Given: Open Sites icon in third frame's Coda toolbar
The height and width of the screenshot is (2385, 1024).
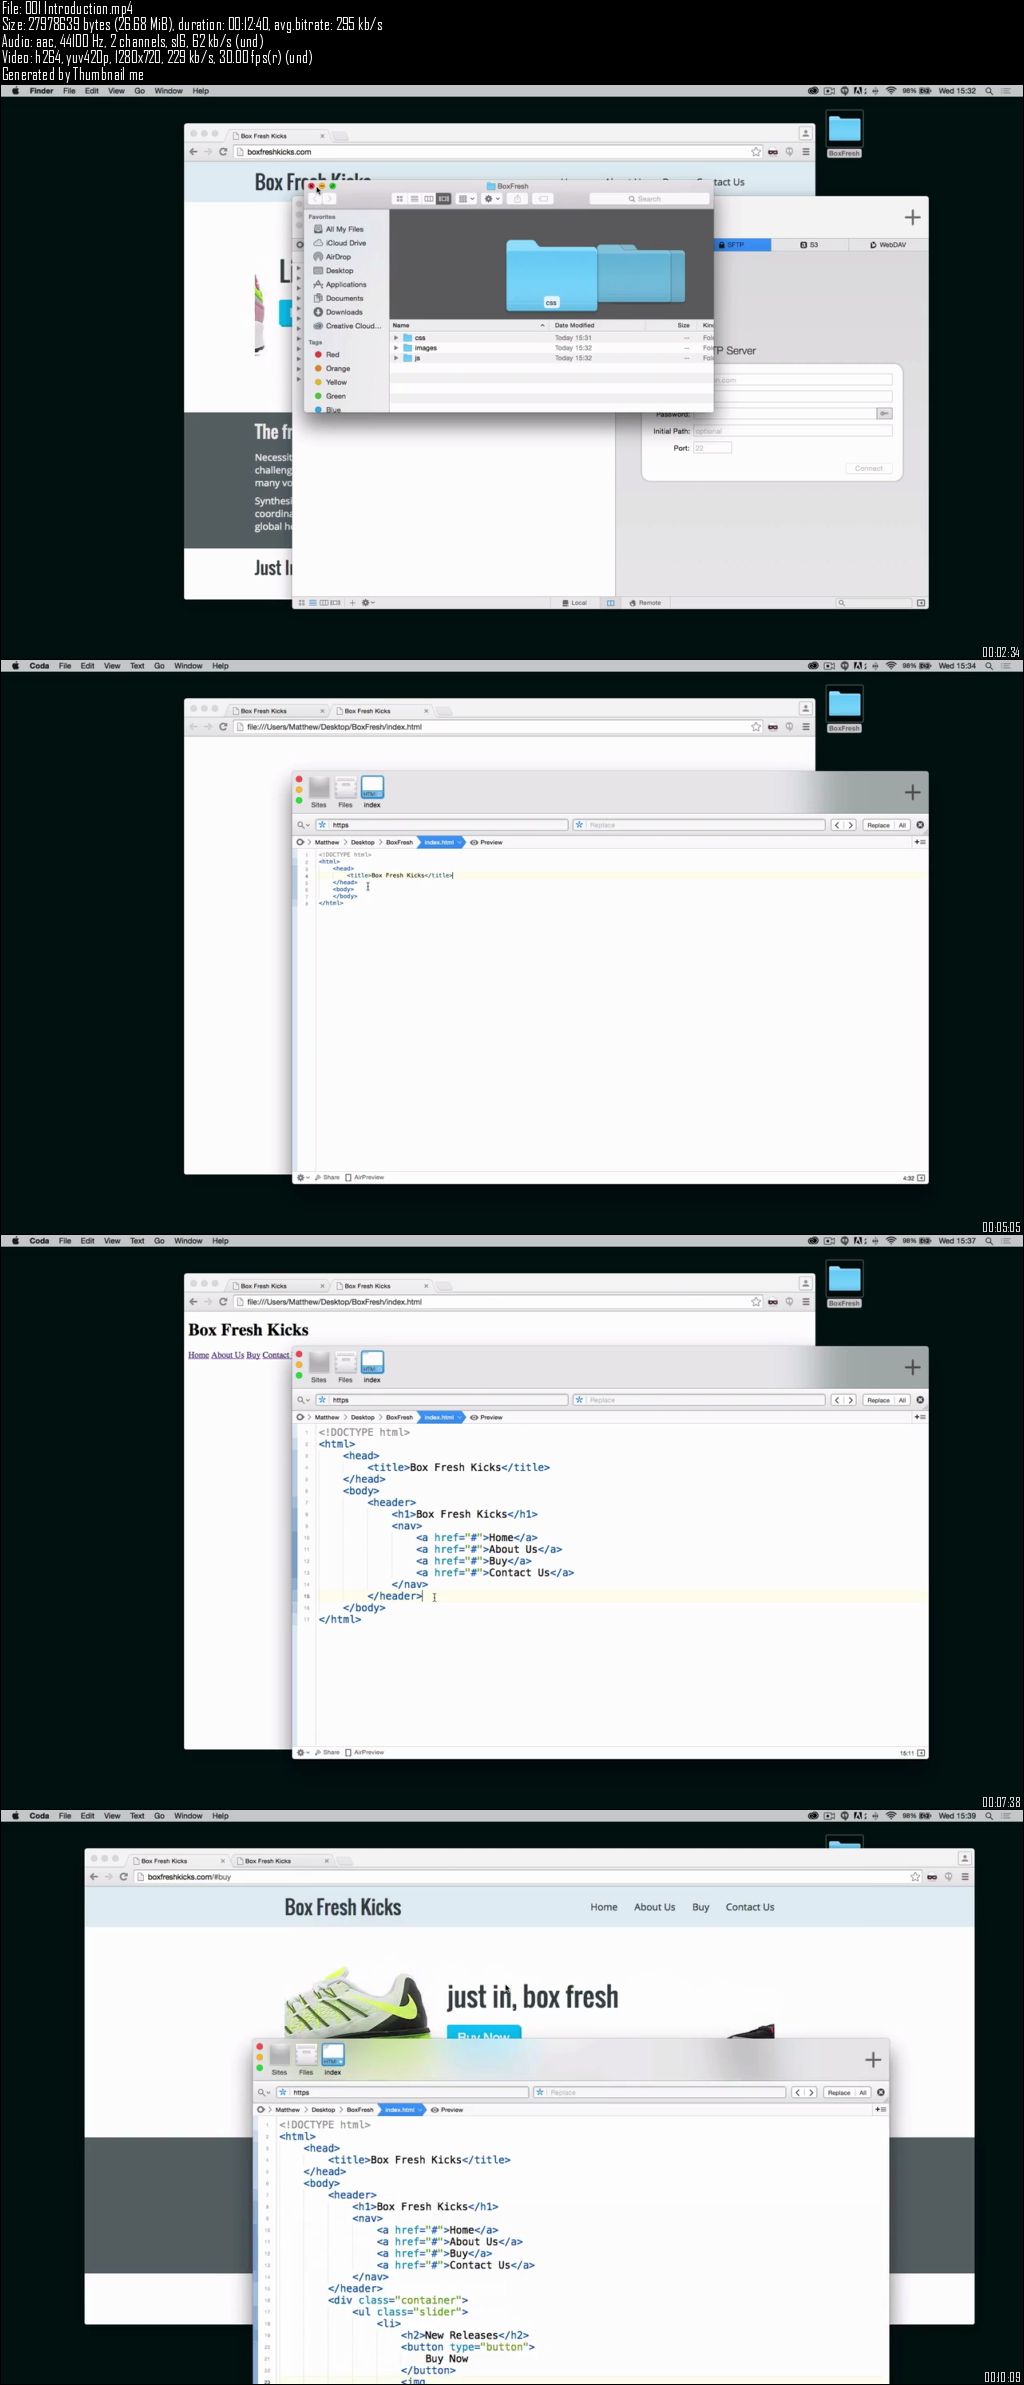Looking at the screenshot, I should (319, 1367).
